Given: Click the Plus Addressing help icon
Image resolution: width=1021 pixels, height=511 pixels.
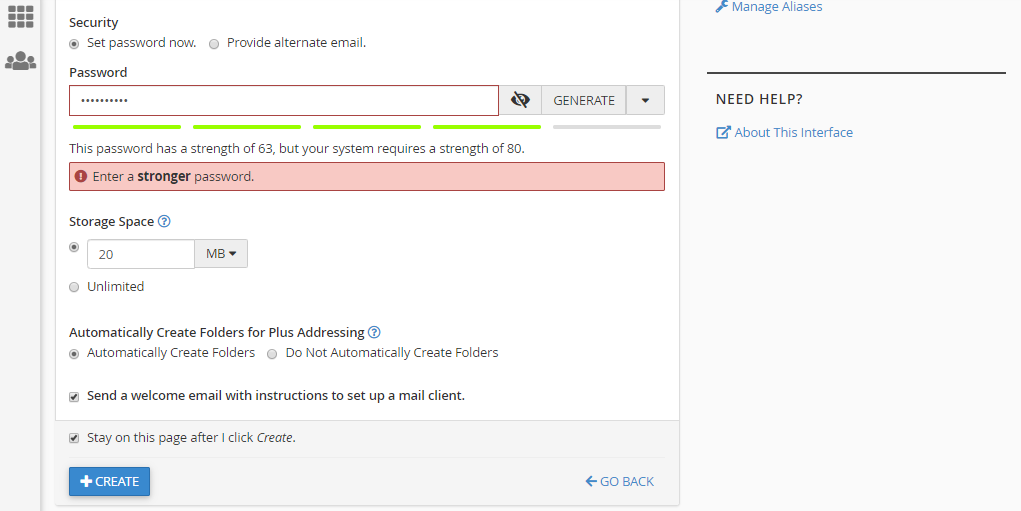Looking at the screenshot, I should (374, 332).
